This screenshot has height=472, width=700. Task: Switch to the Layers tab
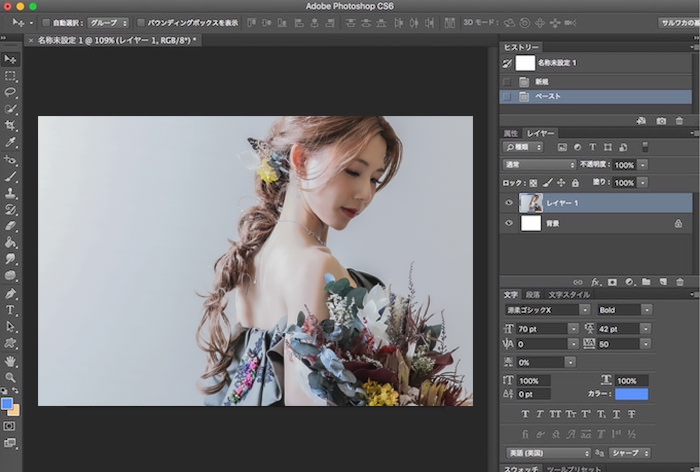click(540, 133)
